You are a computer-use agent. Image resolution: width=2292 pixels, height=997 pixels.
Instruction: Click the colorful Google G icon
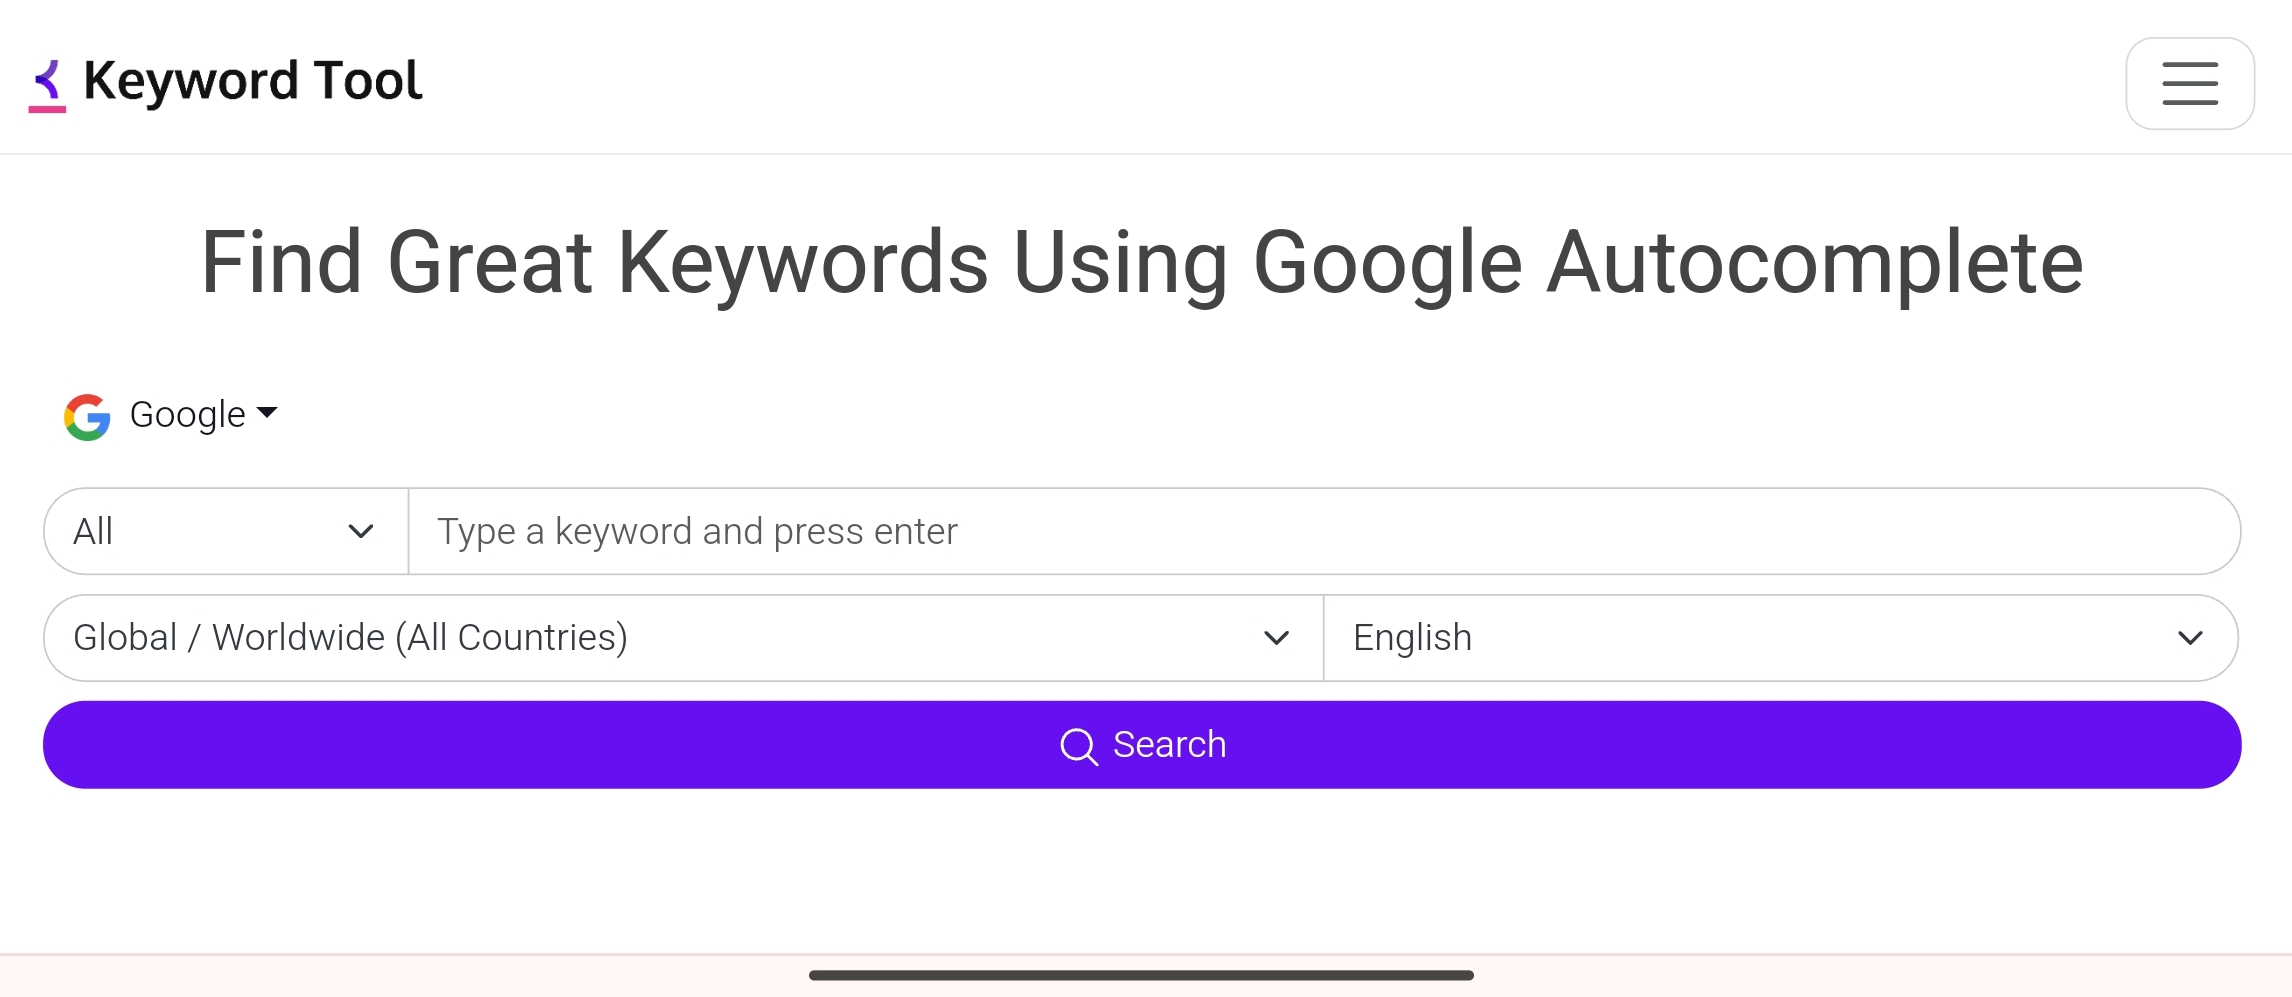coord(87,416)
